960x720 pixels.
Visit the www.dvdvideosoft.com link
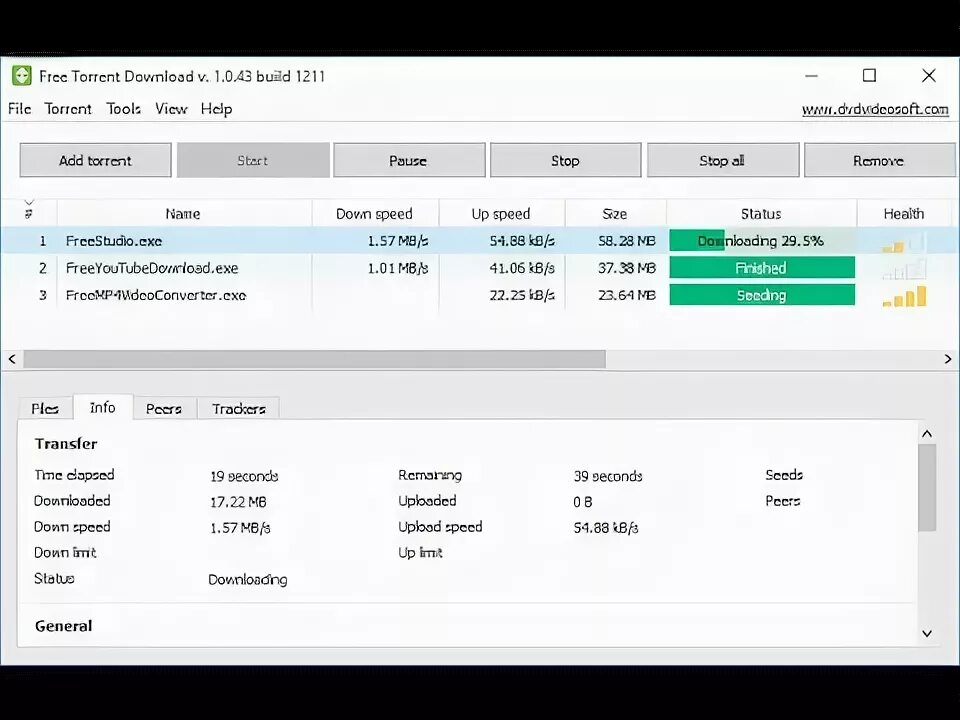click(x=876, y=110)
